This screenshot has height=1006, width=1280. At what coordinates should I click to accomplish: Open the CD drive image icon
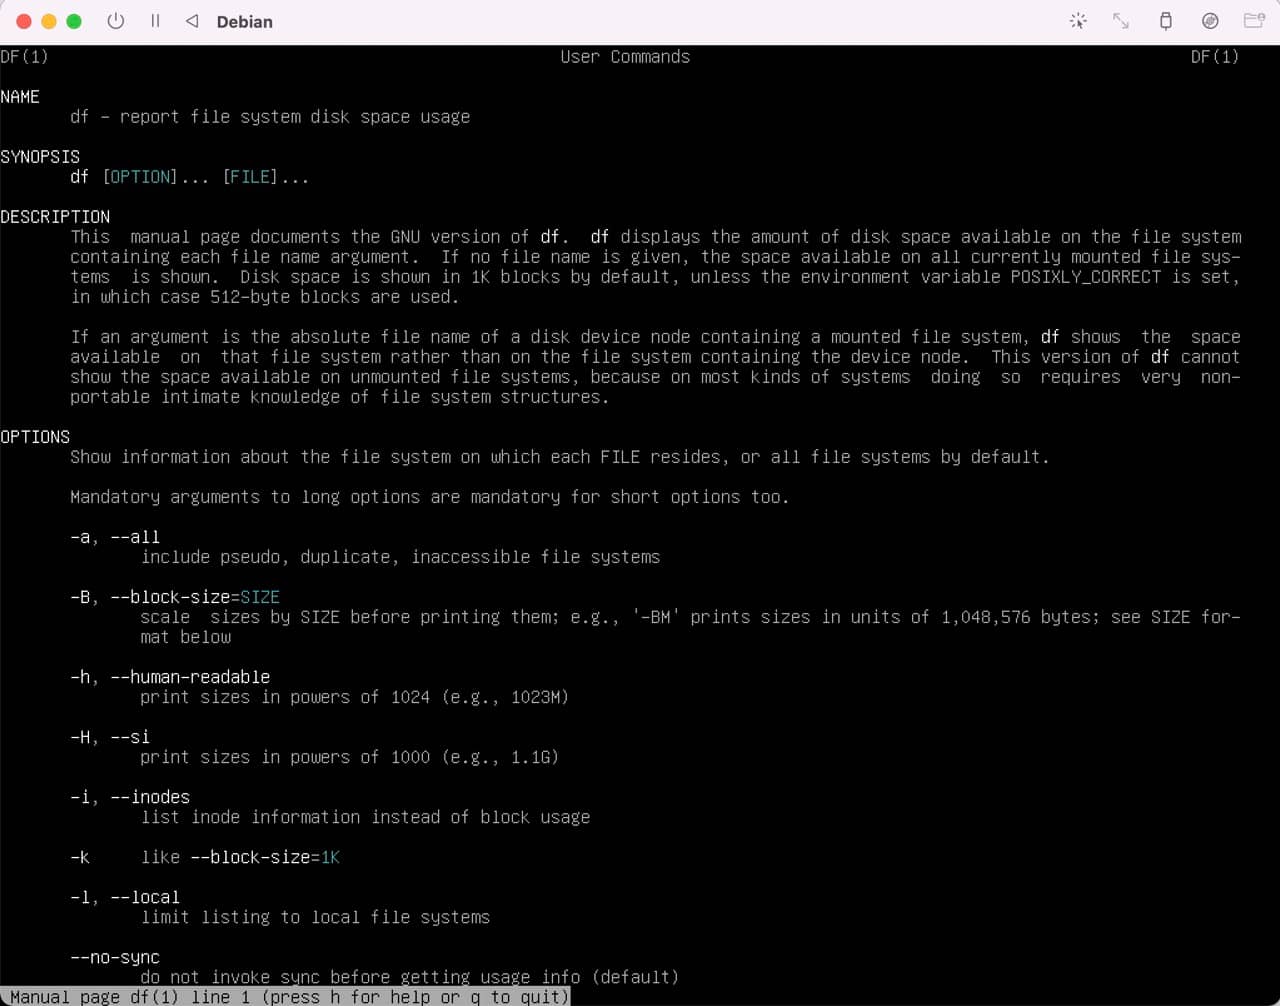pos(1210,21)
